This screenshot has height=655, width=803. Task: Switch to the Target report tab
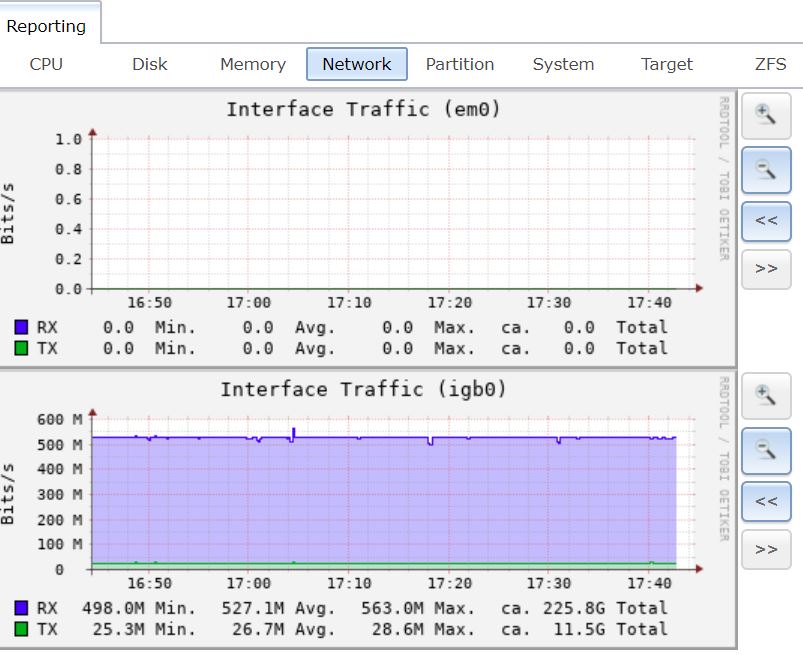coord(667,64)
